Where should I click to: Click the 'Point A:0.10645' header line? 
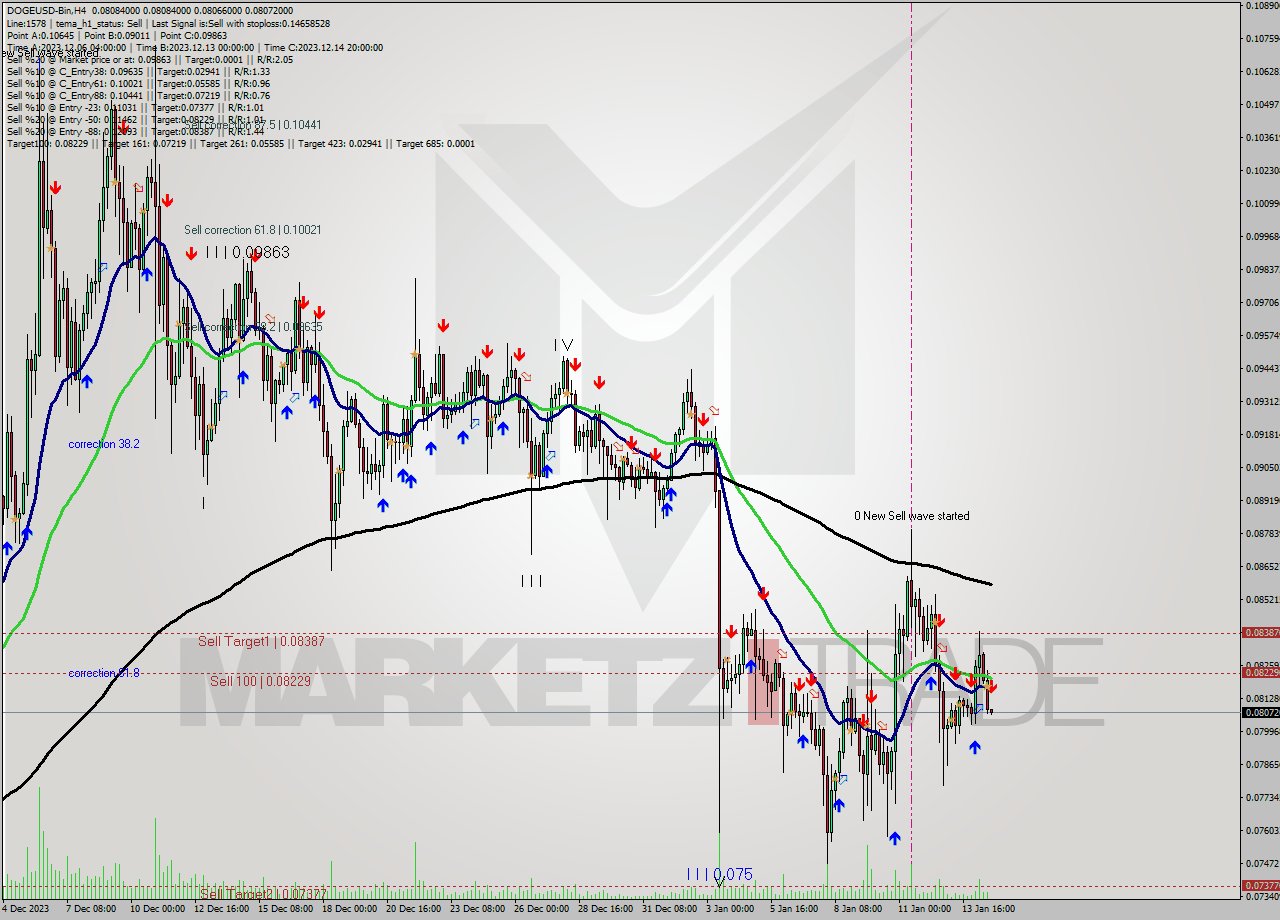[117, 35]
